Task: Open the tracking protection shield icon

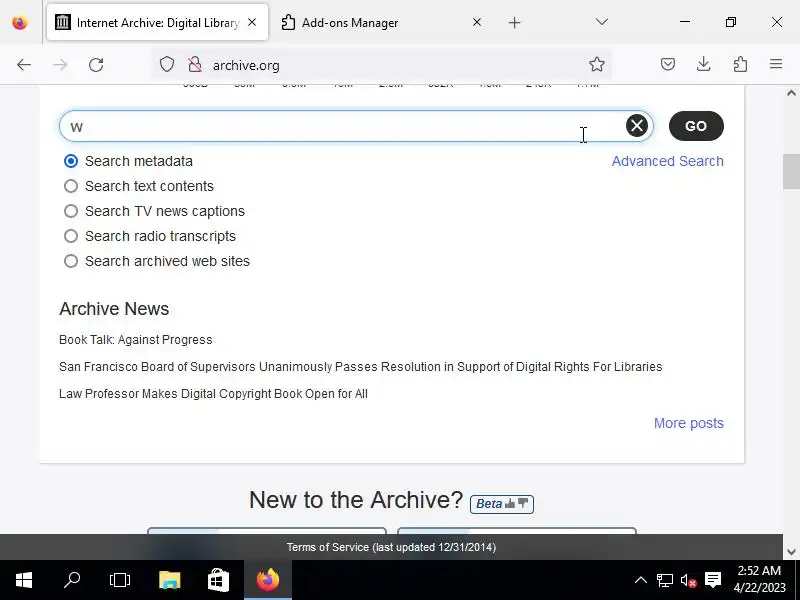Action: pyautogui.click(x=167, y=65)
